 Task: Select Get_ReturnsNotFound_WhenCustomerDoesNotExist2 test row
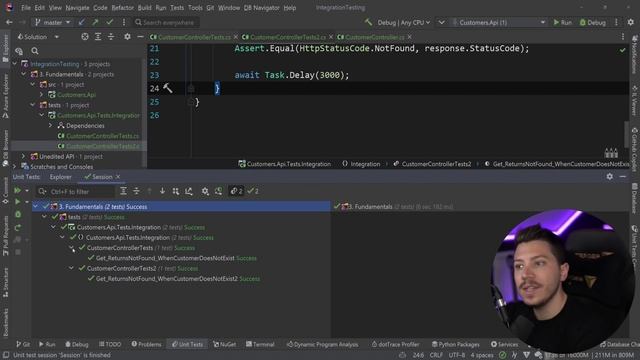click(x=174, y=279)
